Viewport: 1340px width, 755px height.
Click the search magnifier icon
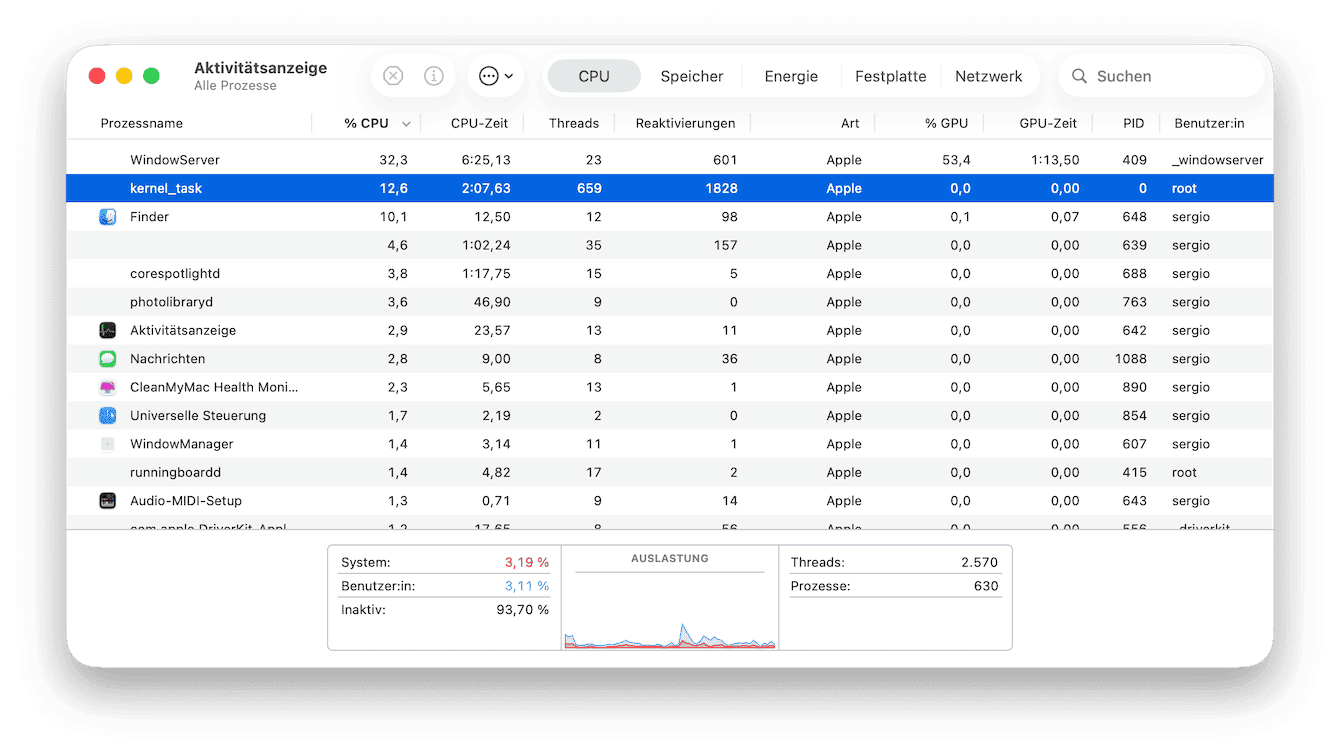pyautogui.click(x=1080, y=76)
